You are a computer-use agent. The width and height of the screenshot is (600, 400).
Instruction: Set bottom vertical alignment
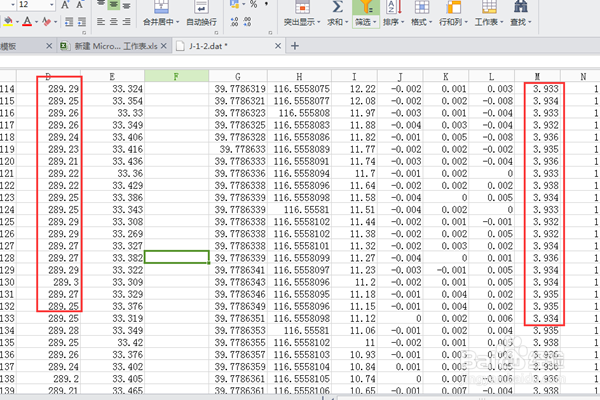126,5
